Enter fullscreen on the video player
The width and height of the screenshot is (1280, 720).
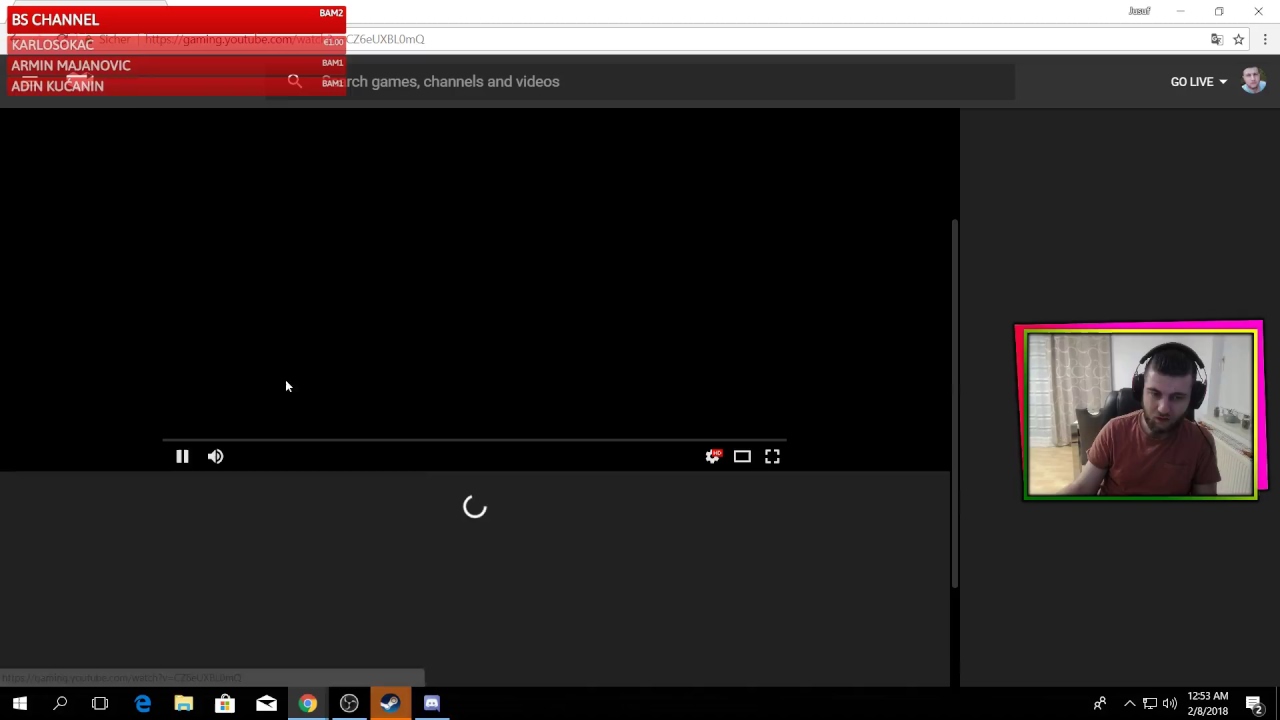(x=772, y=456)
